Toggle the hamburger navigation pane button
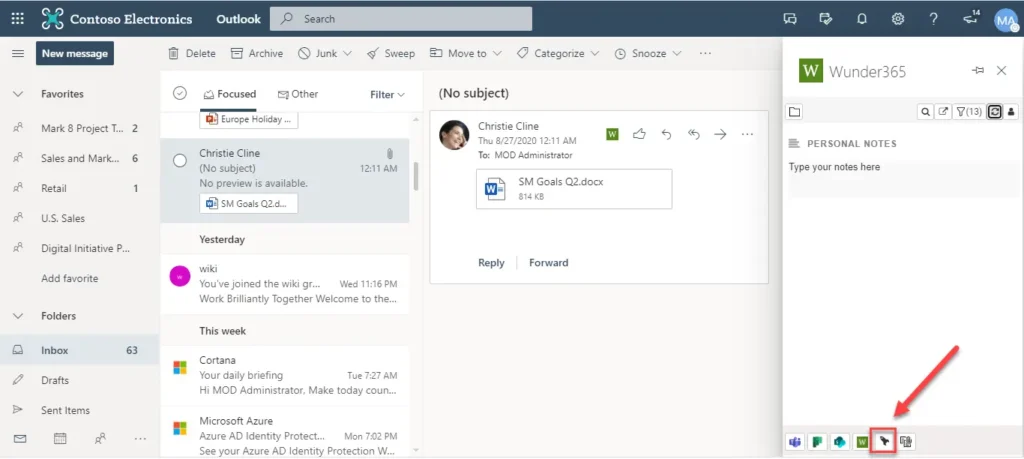This screenshot has width=1024, height=459. click(17, 53)
